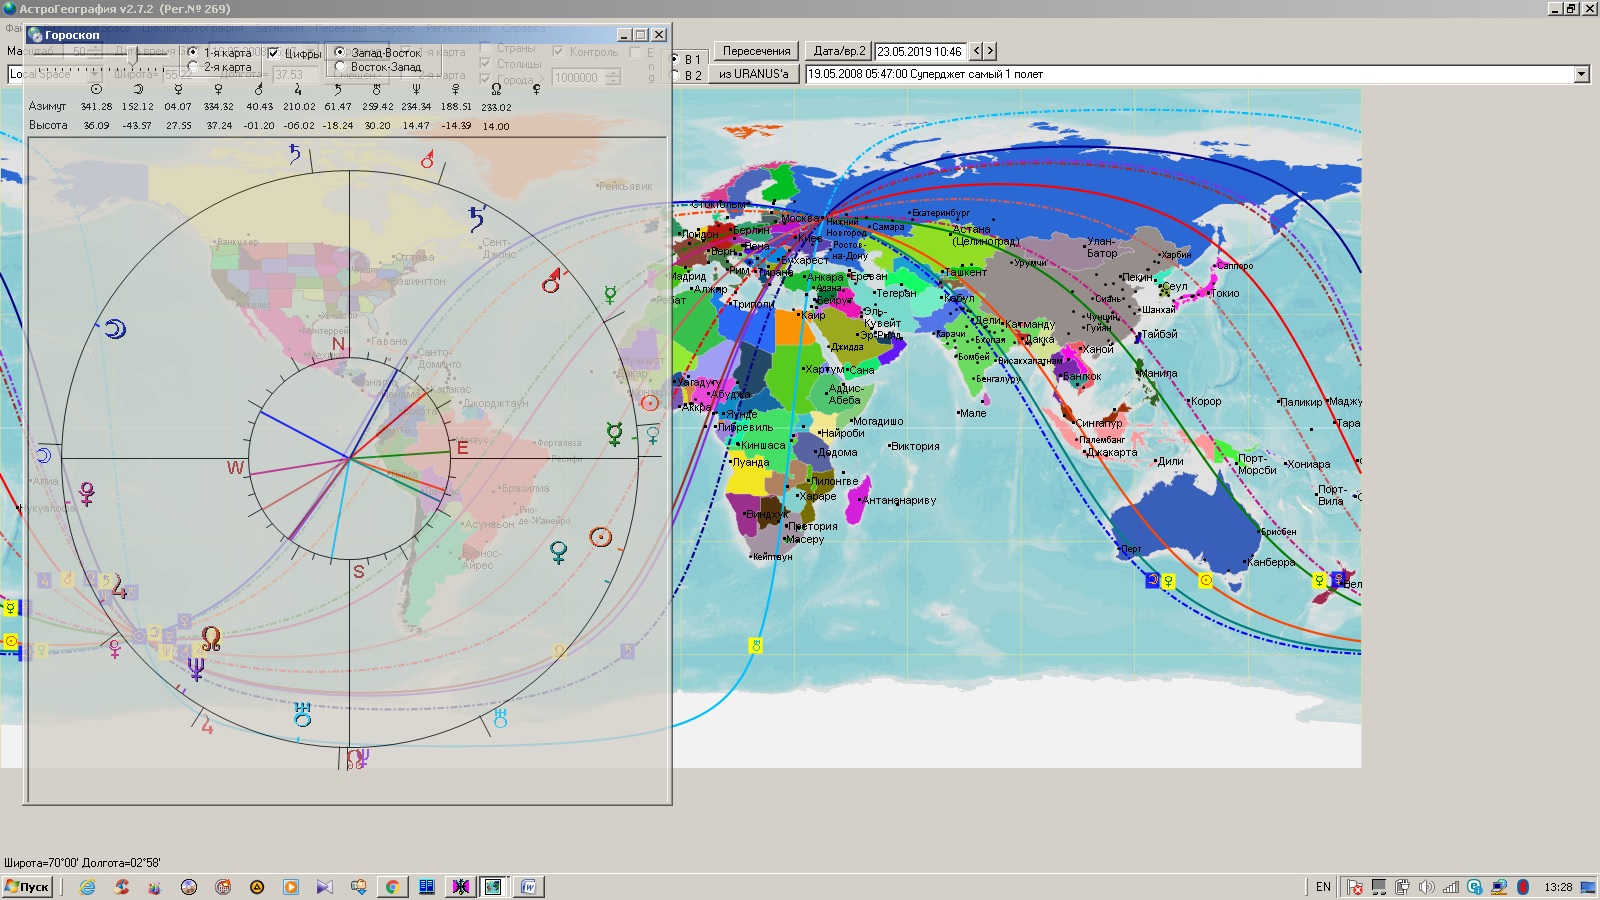Viewport: 1600px width, 900px height.
Task: Click the large Neptune glyph on the horoscope wheel
Action: pyautogui.click(x=196, y=668)
